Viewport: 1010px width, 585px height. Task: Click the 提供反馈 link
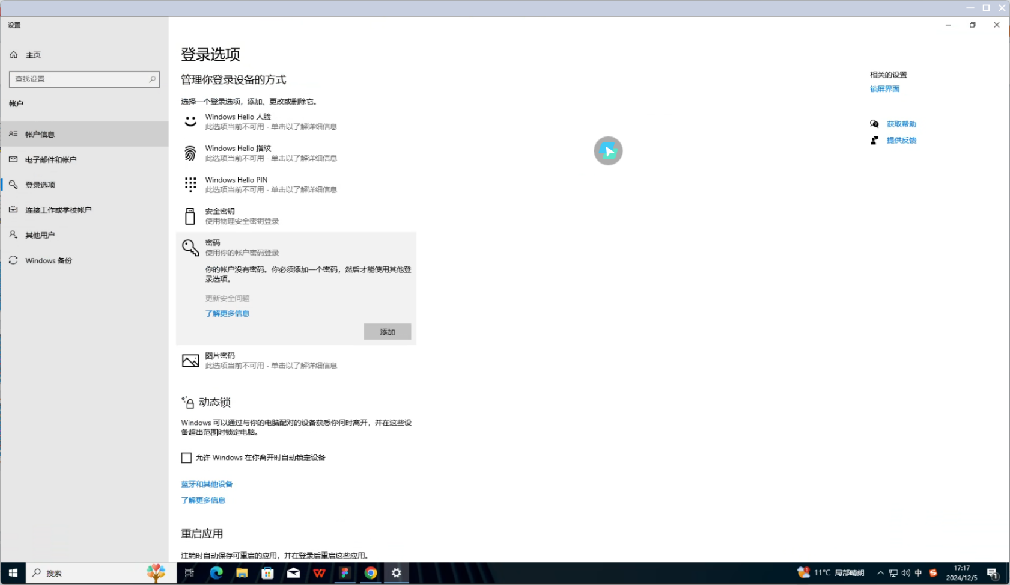point(901,140)
